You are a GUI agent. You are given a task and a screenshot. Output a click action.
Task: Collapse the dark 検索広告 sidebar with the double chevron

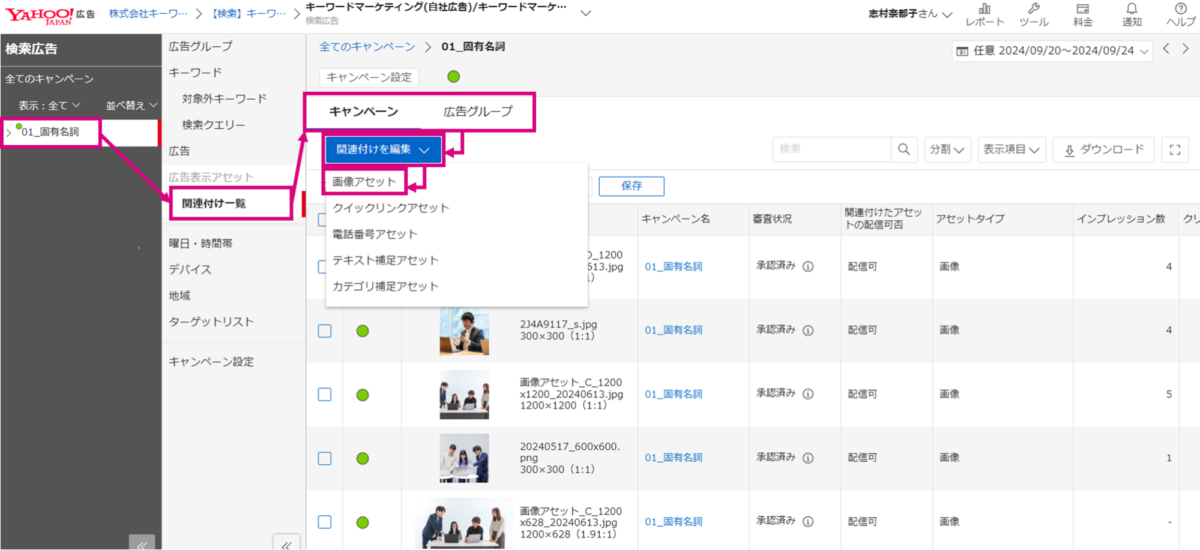click(x=142, y=545)
